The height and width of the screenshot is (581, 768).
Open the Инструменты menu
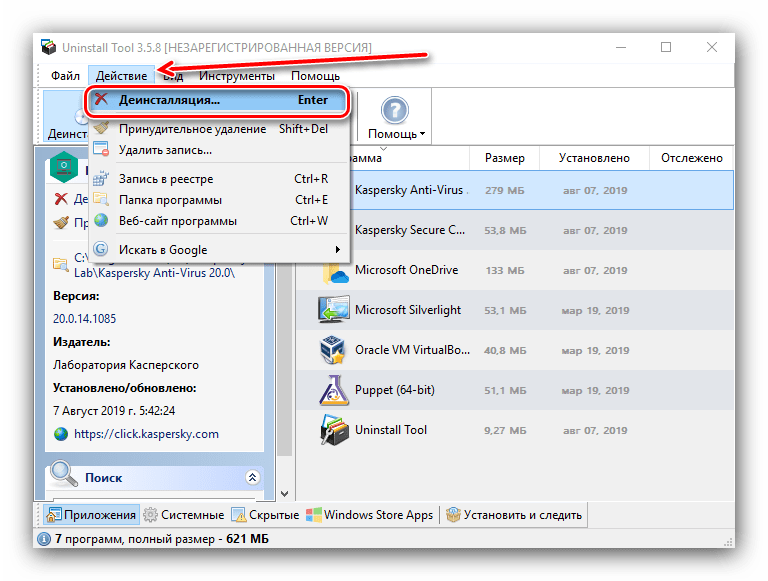tap(237, 76)
